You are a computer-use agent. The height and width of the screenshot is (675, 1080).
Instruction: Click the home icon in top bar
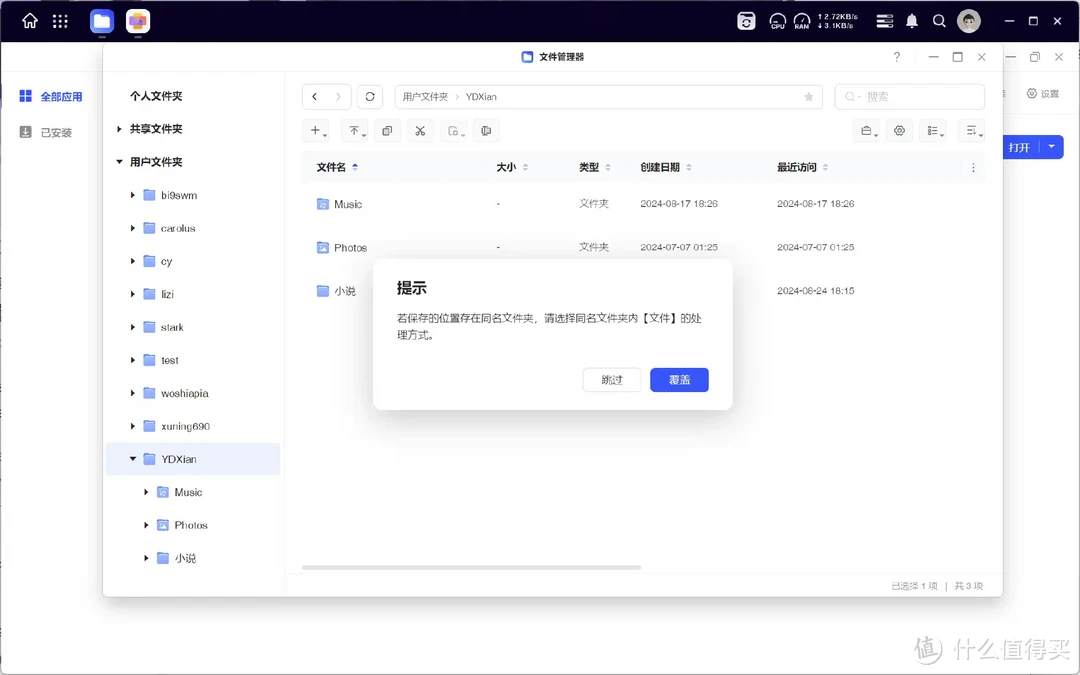(x=30, y=21)
